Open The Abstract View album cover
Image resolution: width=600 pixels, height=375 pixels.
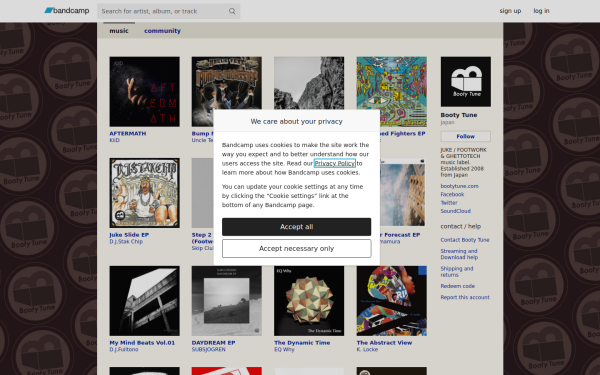click(x=391, y=301)
